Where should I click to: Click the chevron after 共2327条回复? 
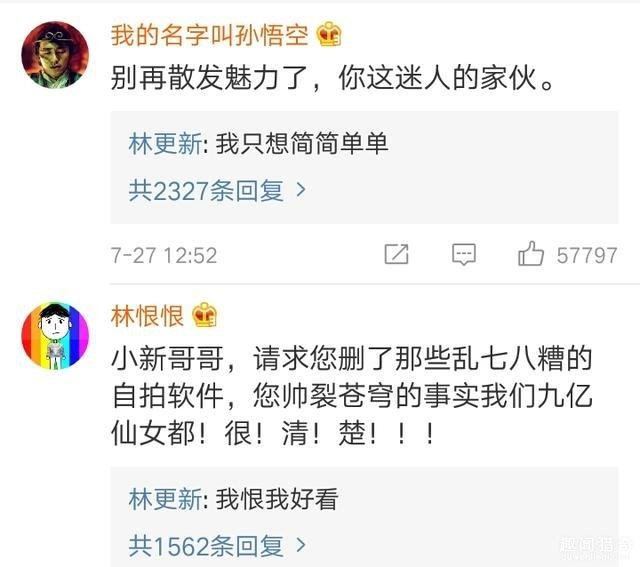[x=301, y=190]
